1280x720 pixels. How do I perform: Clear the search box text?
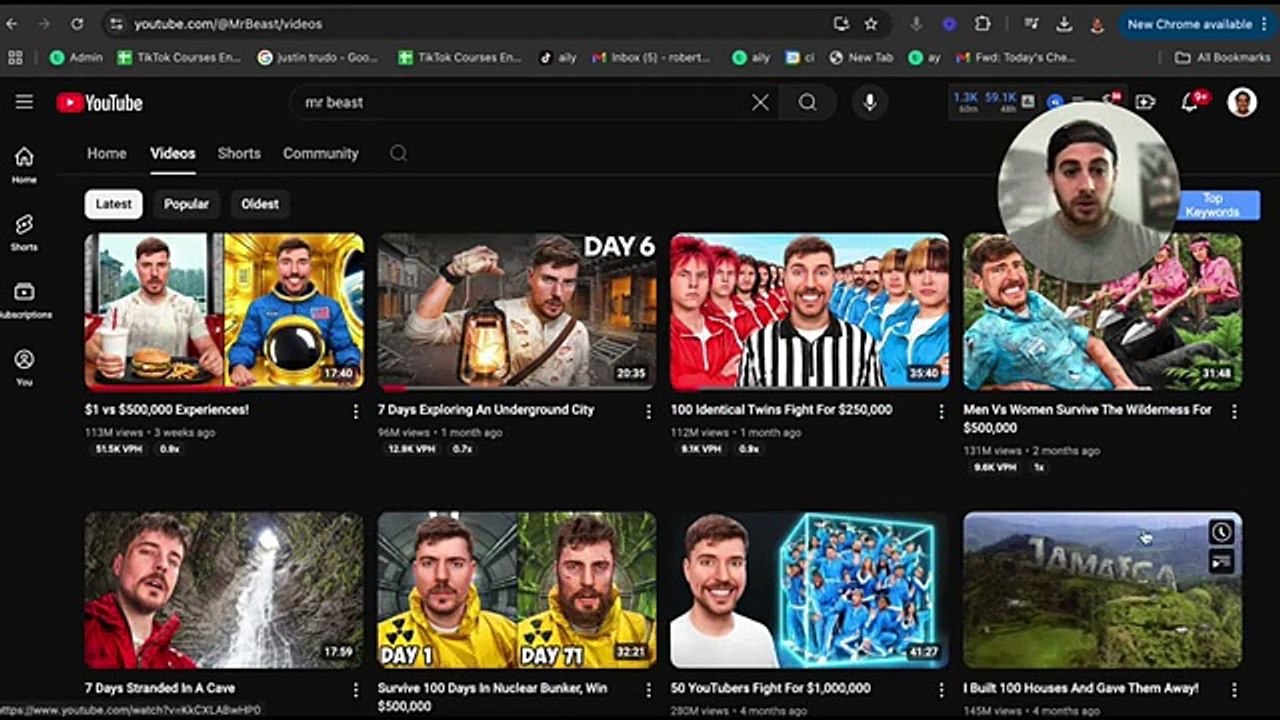pyautogui.click(x=760, y=102)
